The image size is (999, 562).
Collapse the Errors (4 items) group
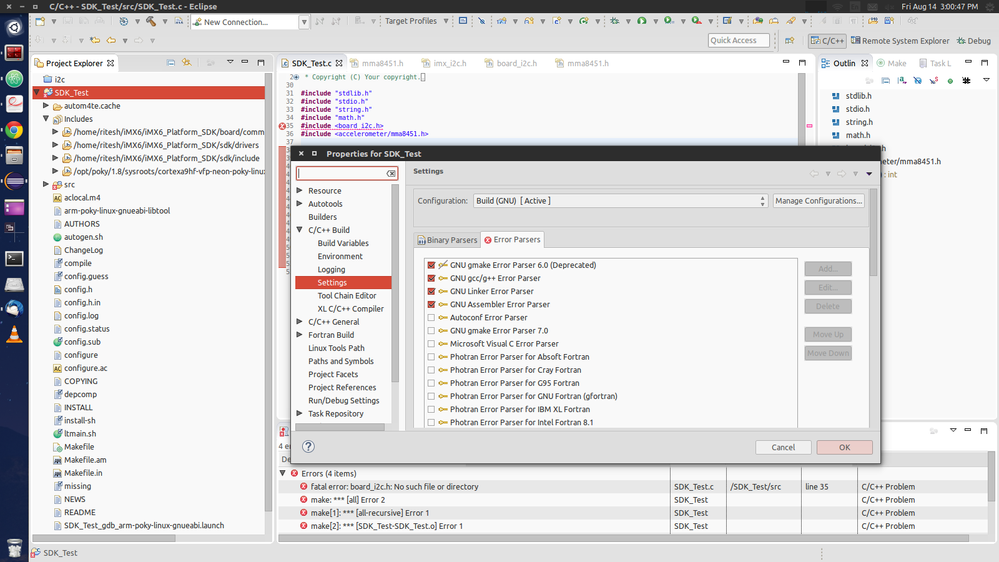point(283,473)
